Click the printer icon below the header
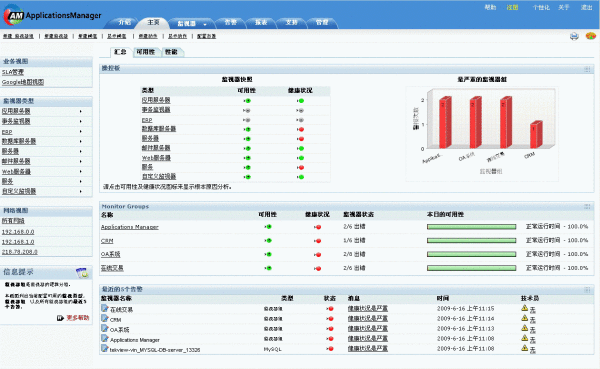 [574, 36]
